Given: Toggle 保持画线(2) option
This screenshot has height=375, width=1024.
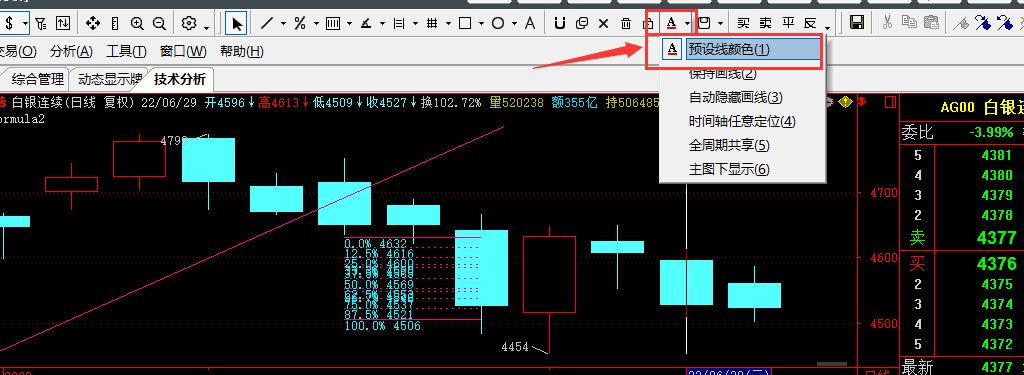Looking at the screenshot, I should point(722,74).
